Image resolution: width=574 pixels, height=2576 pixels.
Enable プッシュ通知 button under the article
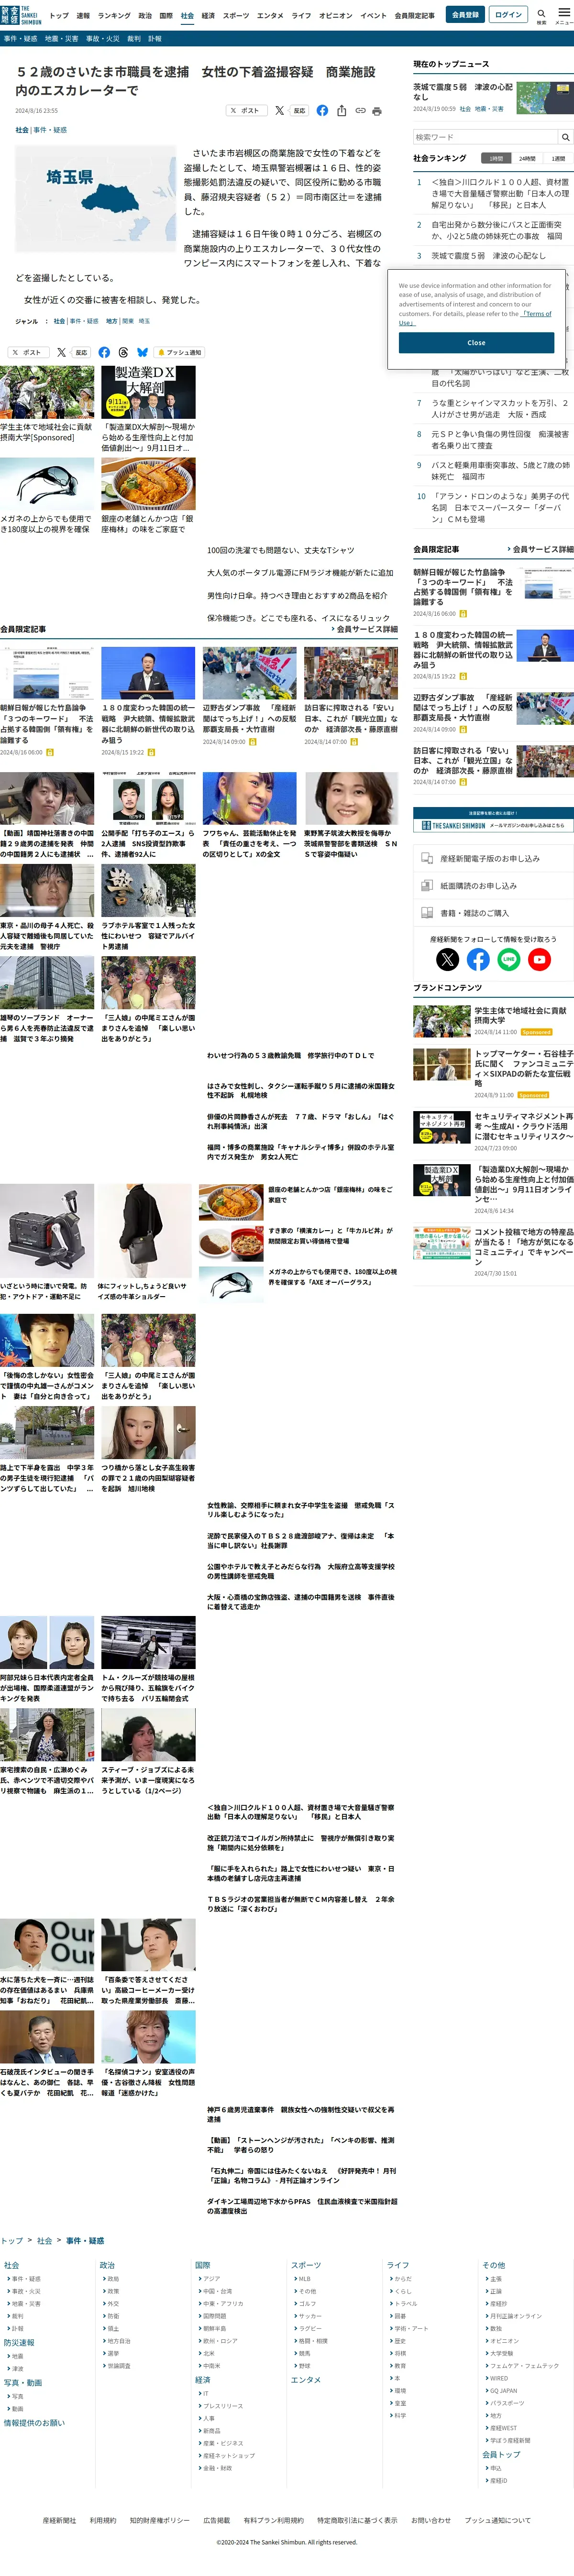pyautogui.click(x=179, y=352)
